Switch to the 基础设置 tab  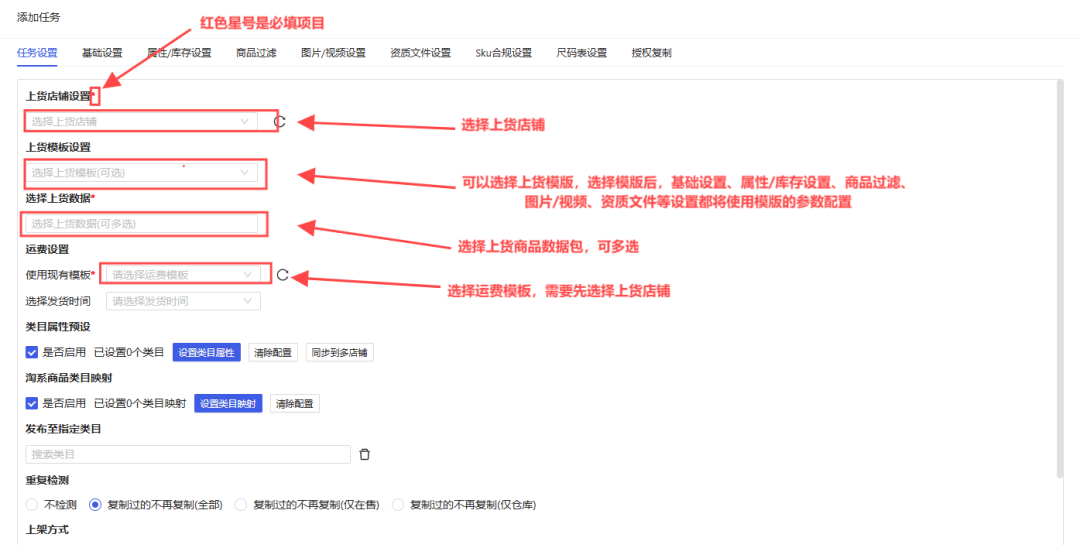[x=102, y=53]
